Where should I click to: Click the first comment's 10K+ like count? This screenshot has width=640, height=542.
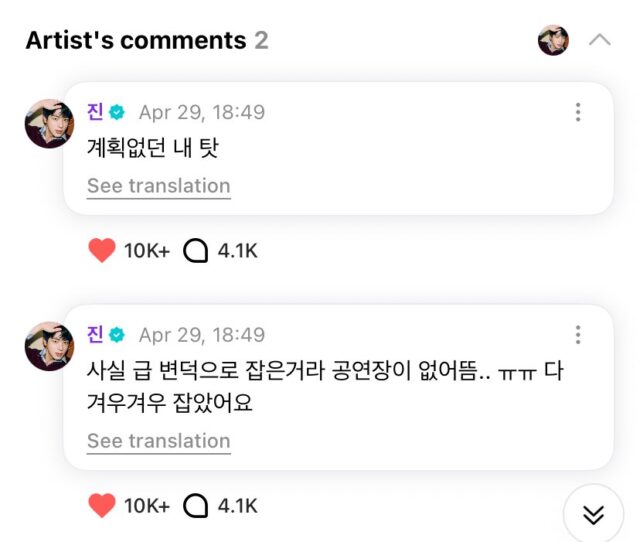[147, 251]
